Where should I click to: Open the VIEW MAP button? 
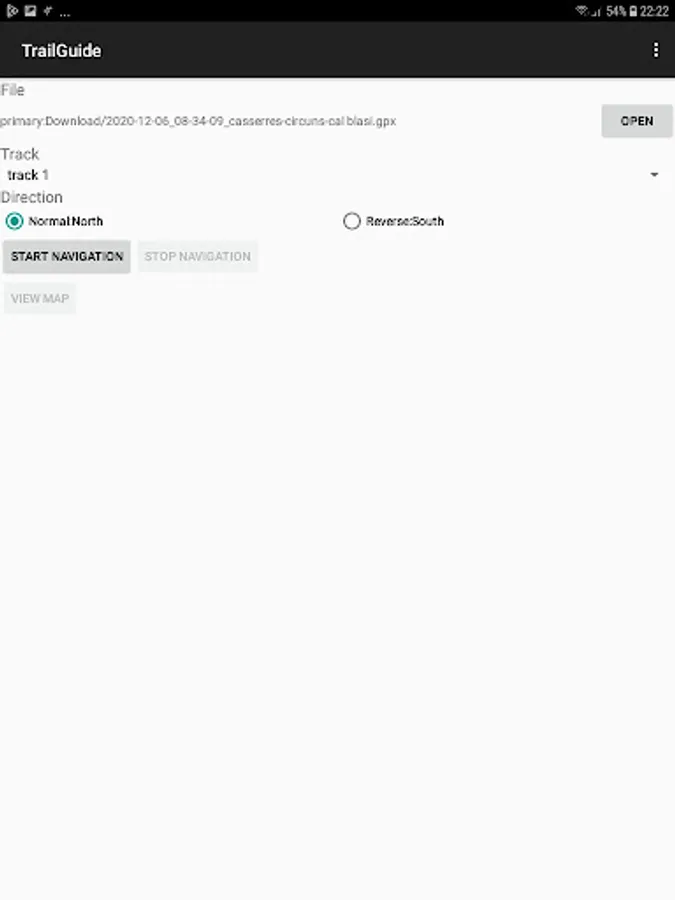(40, 298)
